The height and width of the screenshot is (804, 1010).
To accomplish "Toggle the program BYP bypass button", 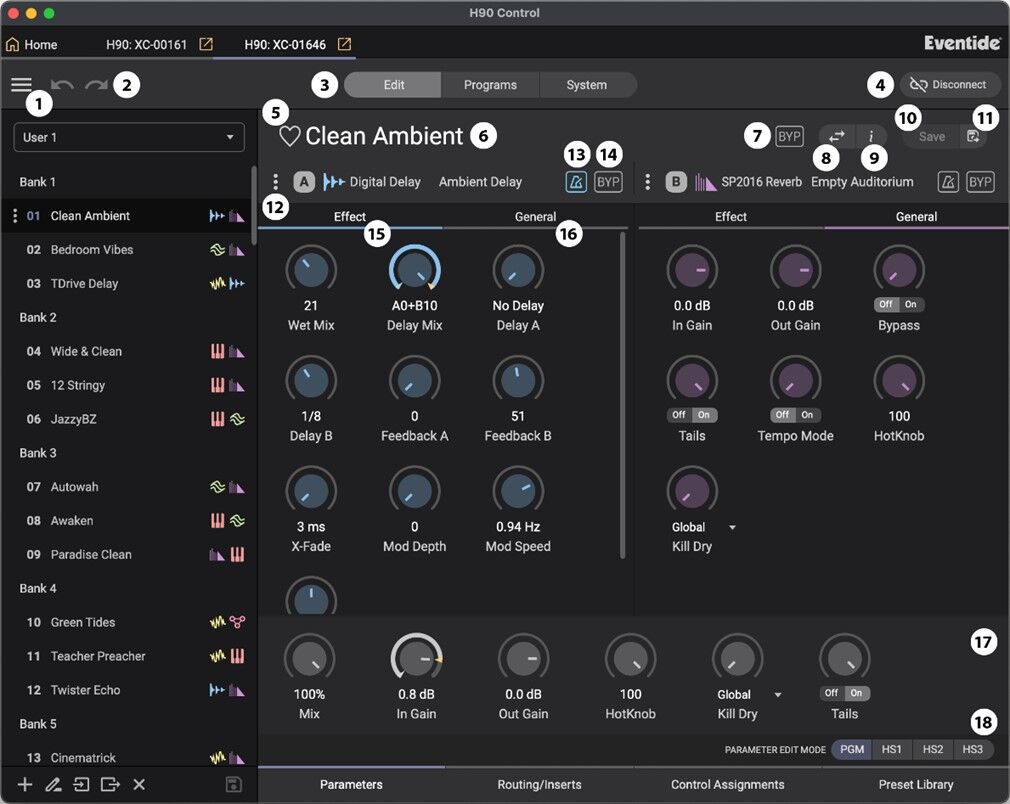I will tap(789, 137).
